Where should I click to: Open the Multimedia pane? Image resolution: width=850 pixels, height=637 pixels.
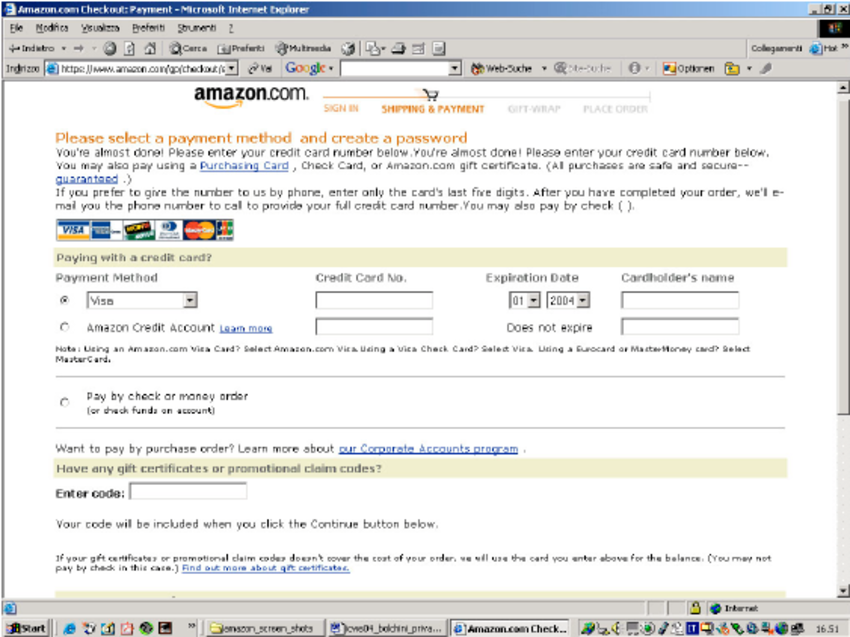[304, 49]
